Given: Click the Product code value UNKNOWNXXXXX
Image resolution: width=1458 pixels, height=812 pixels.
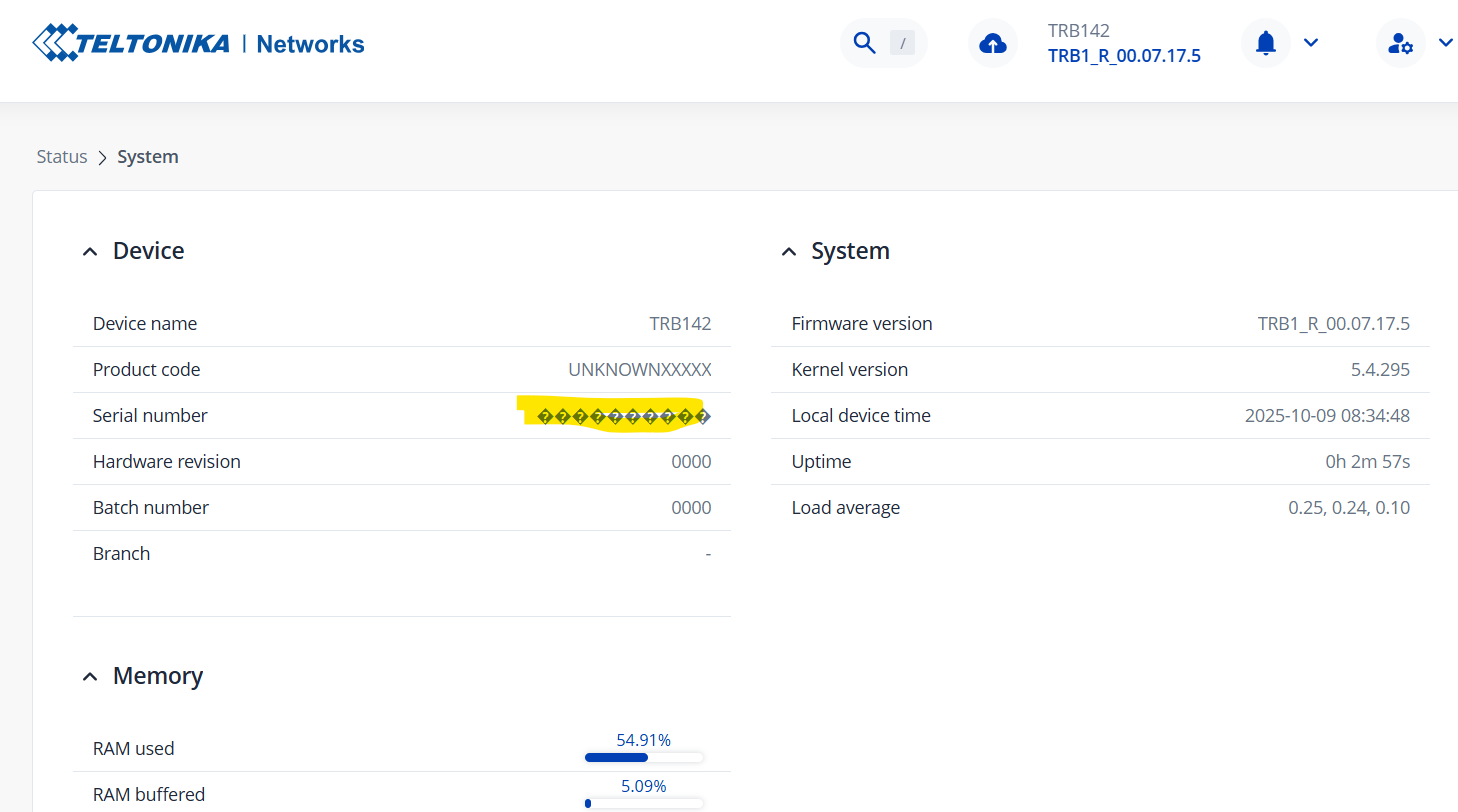Looking at the screenshot, I should point(639,370).
